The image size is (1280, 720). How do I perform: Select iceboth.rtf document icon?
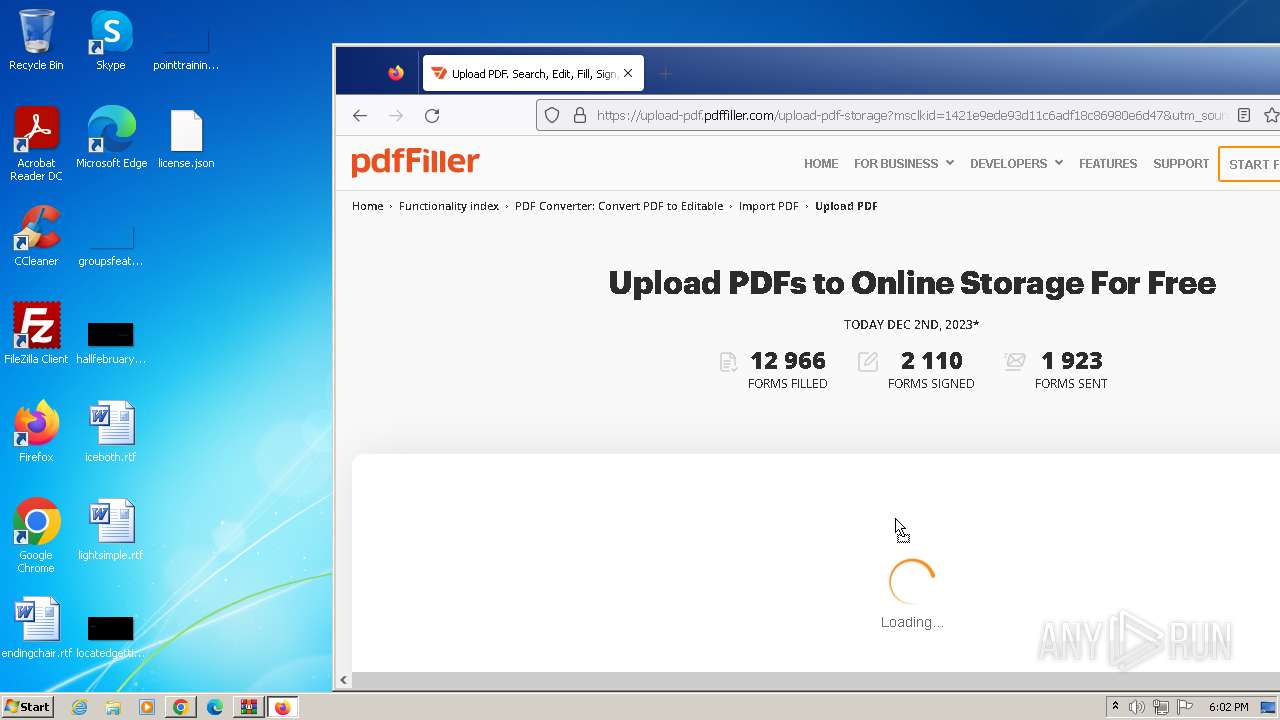pos(111,432)
